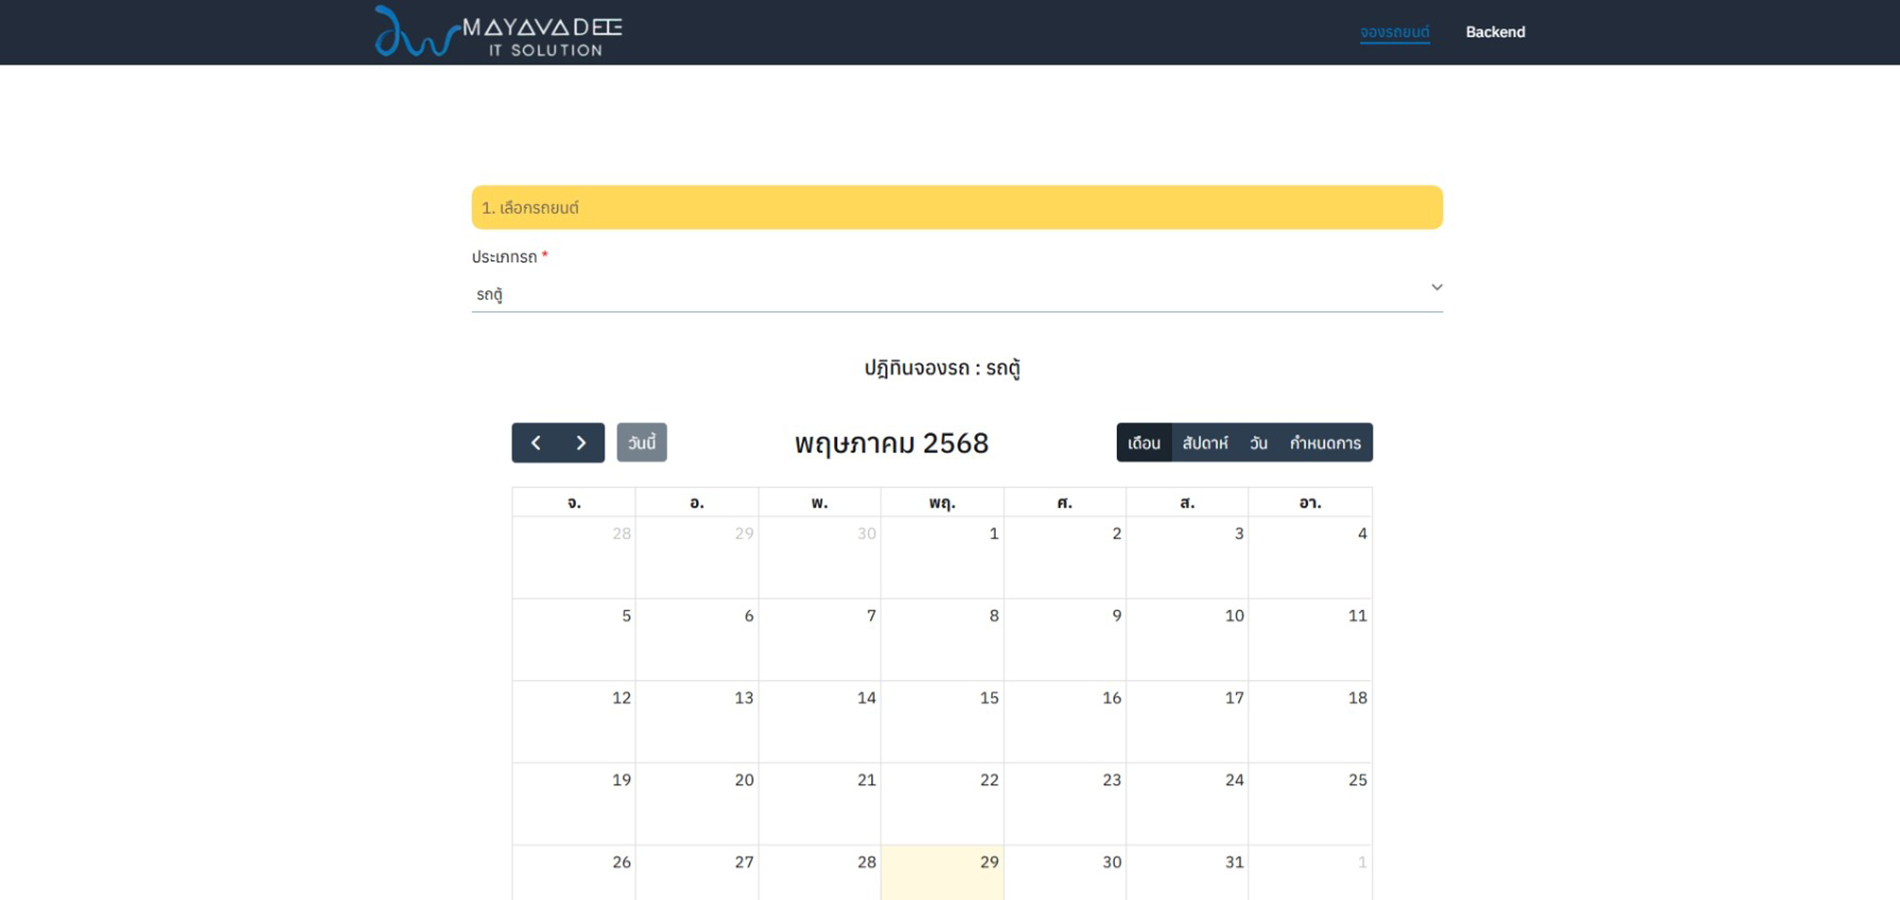Switch to กำหนดการ schedule list view
This screenshot has width=1900, height=900.
tap(1325, 443)
